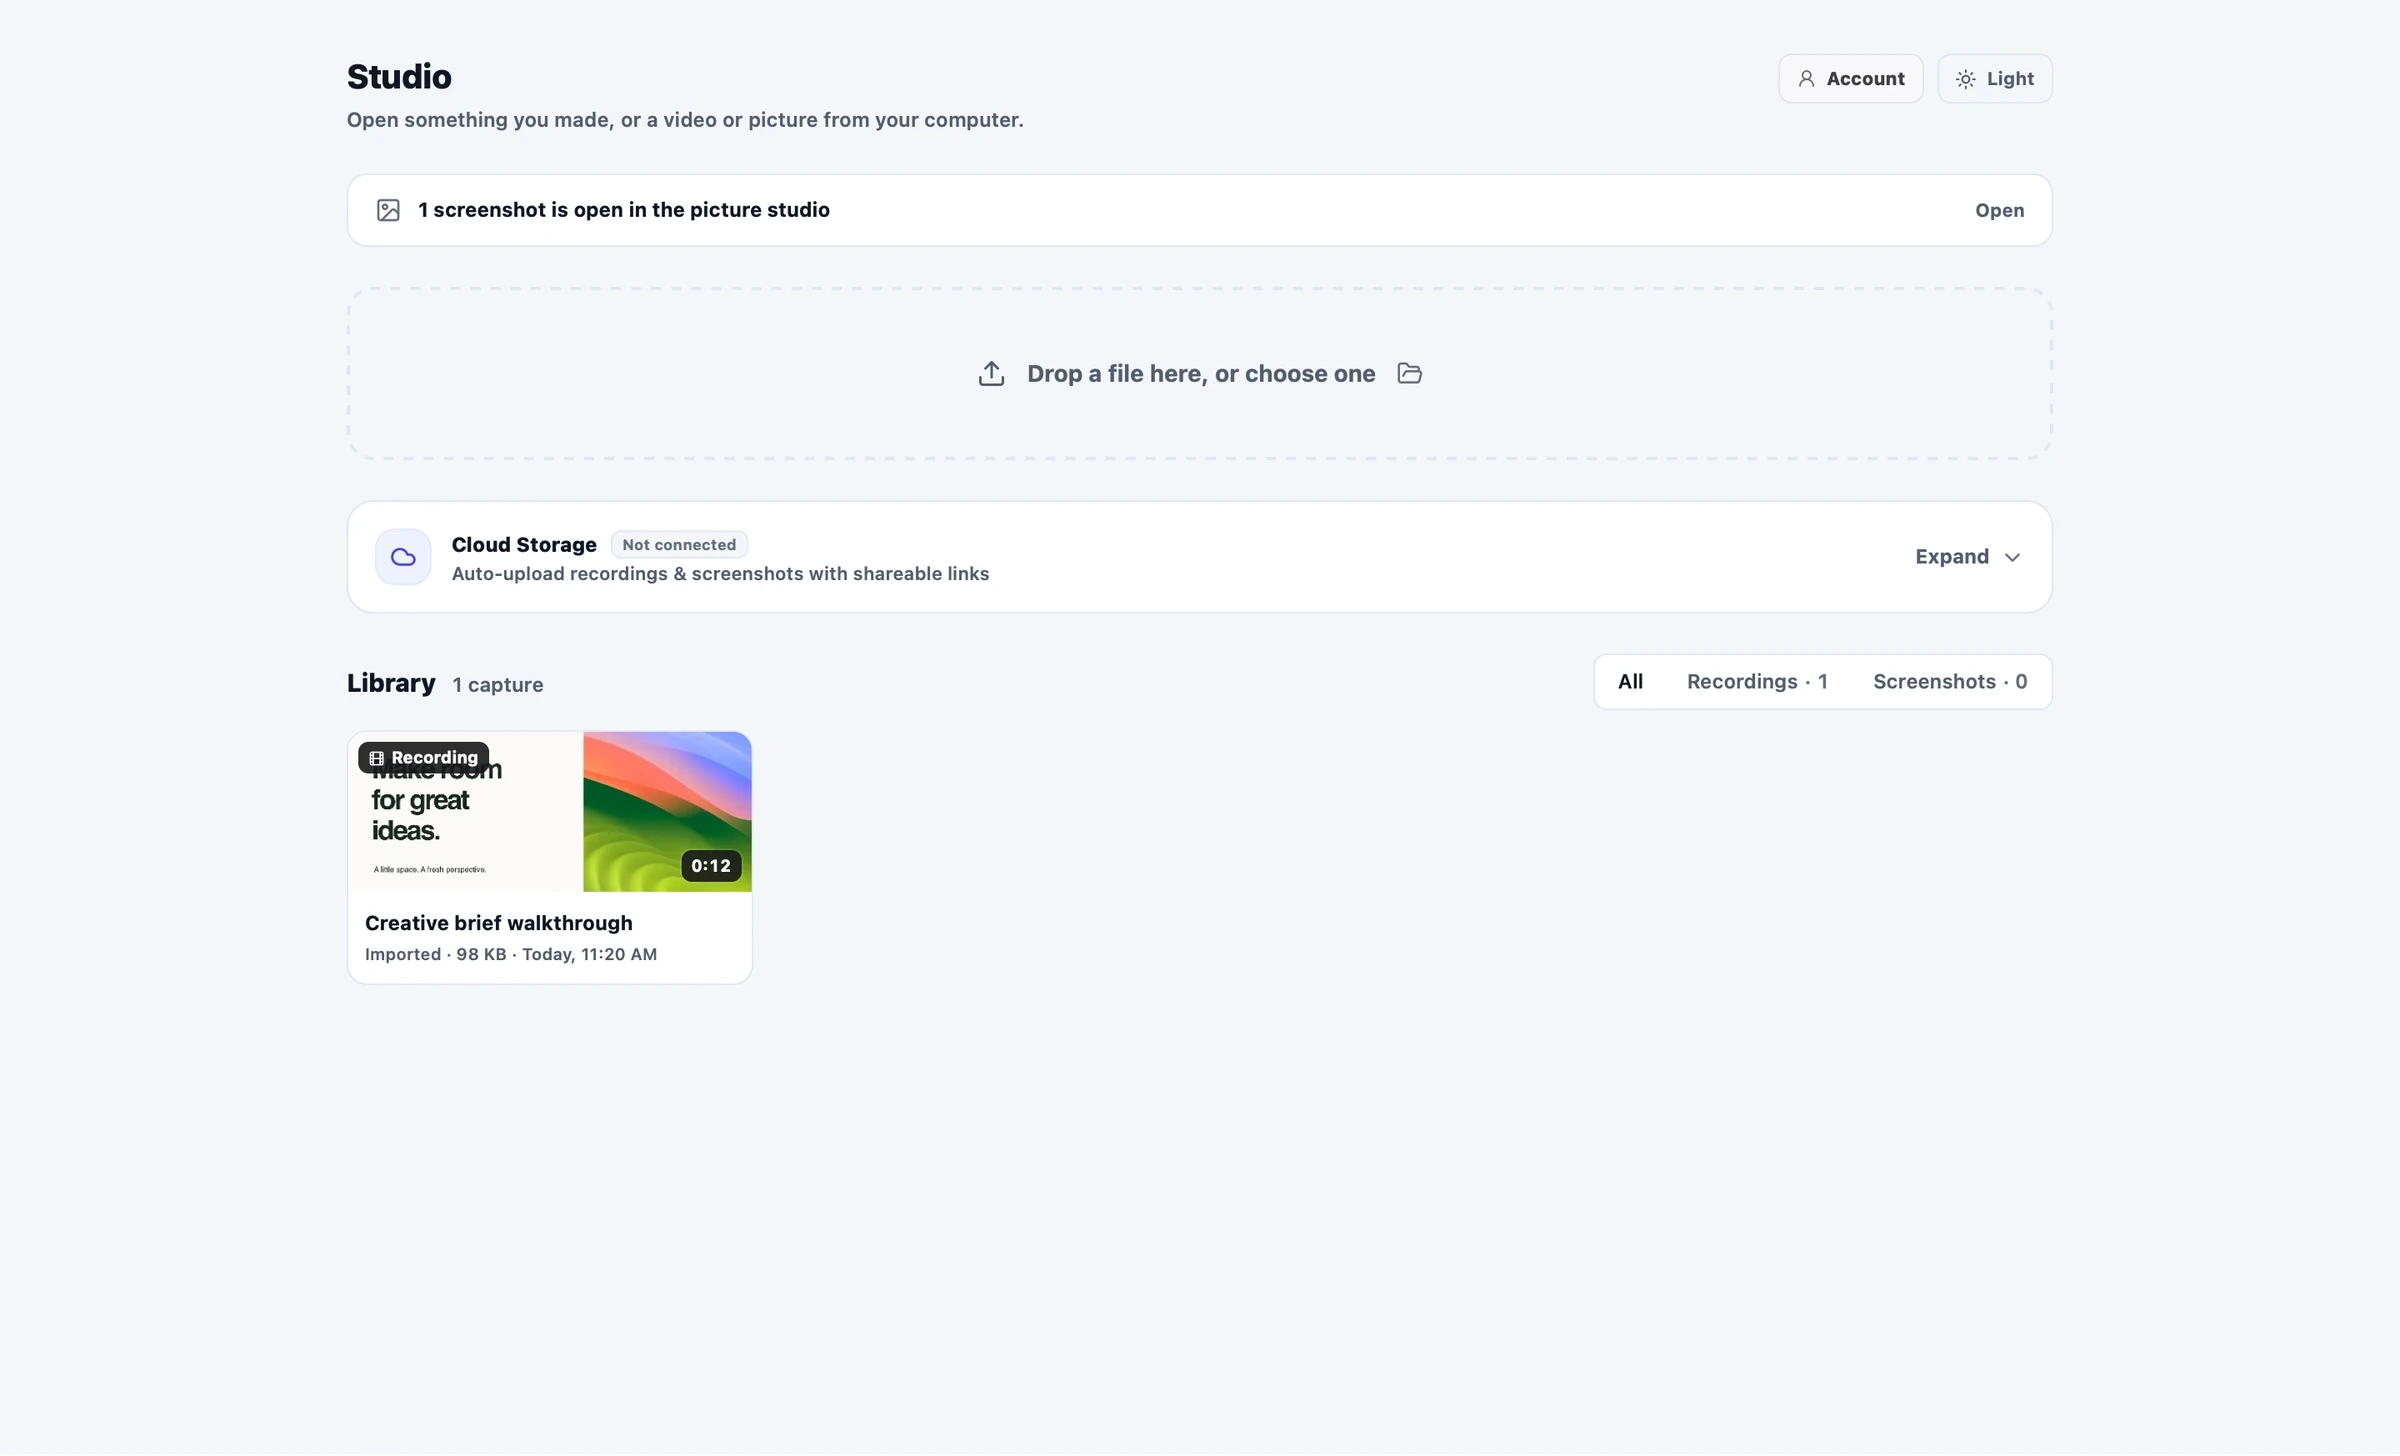Click the 'Auto-upload recordings & screenshots' description

coord(720,574)
